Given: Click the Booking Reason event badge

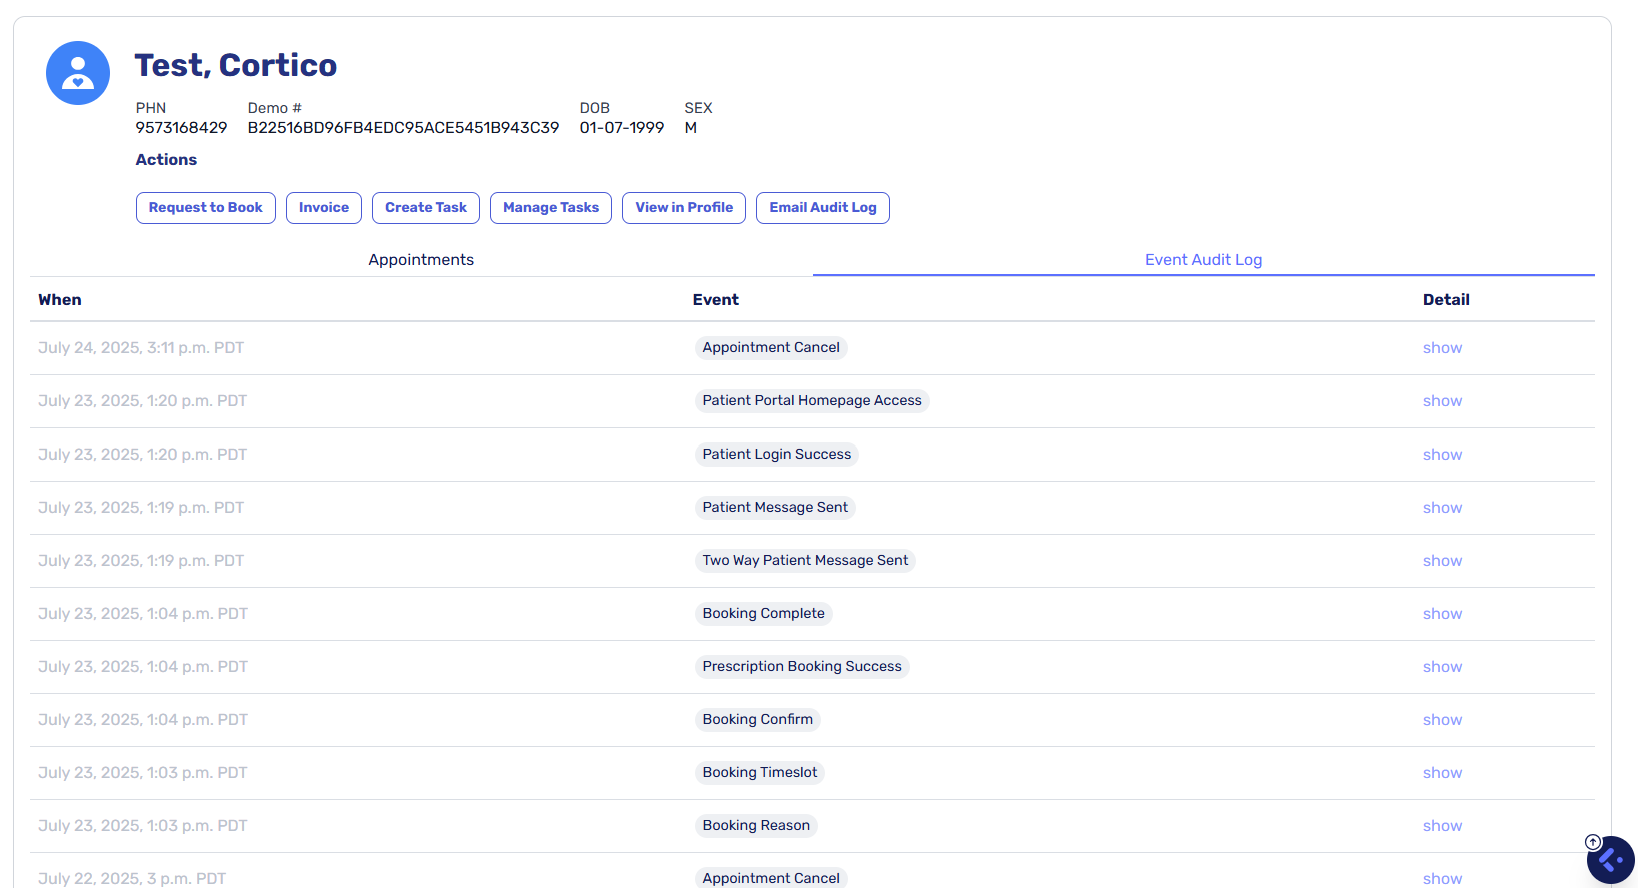Looking at the screenshot, I should (x=756, y=826).
